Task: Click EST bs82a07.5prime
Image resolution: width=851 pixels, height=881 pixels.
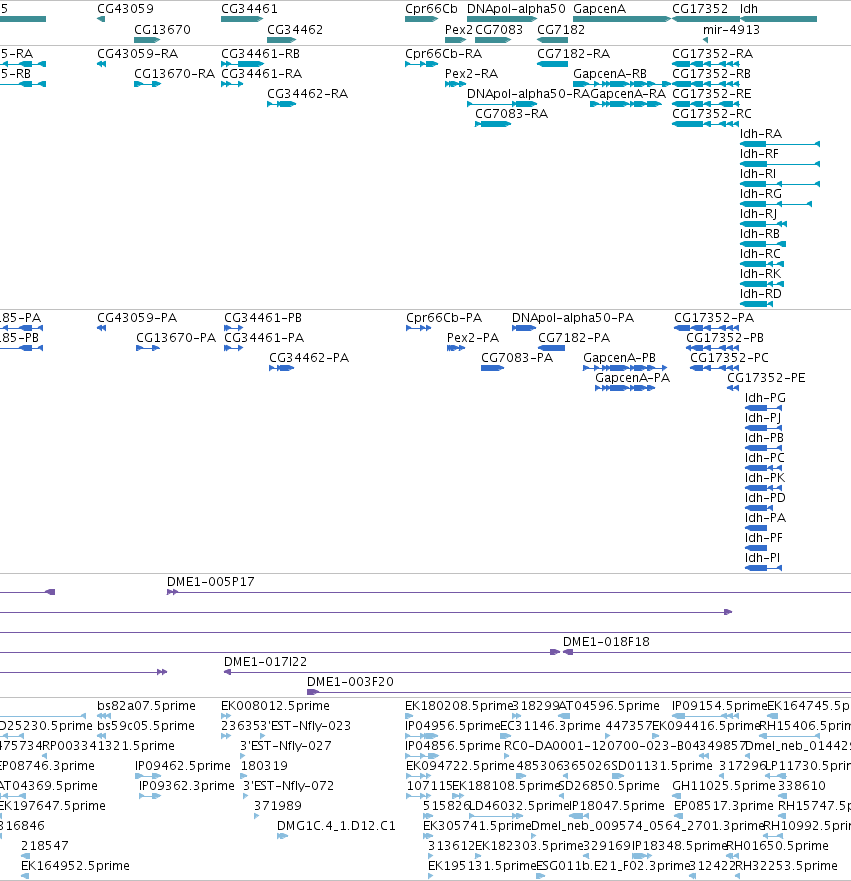Action: (x=146, y=706)
